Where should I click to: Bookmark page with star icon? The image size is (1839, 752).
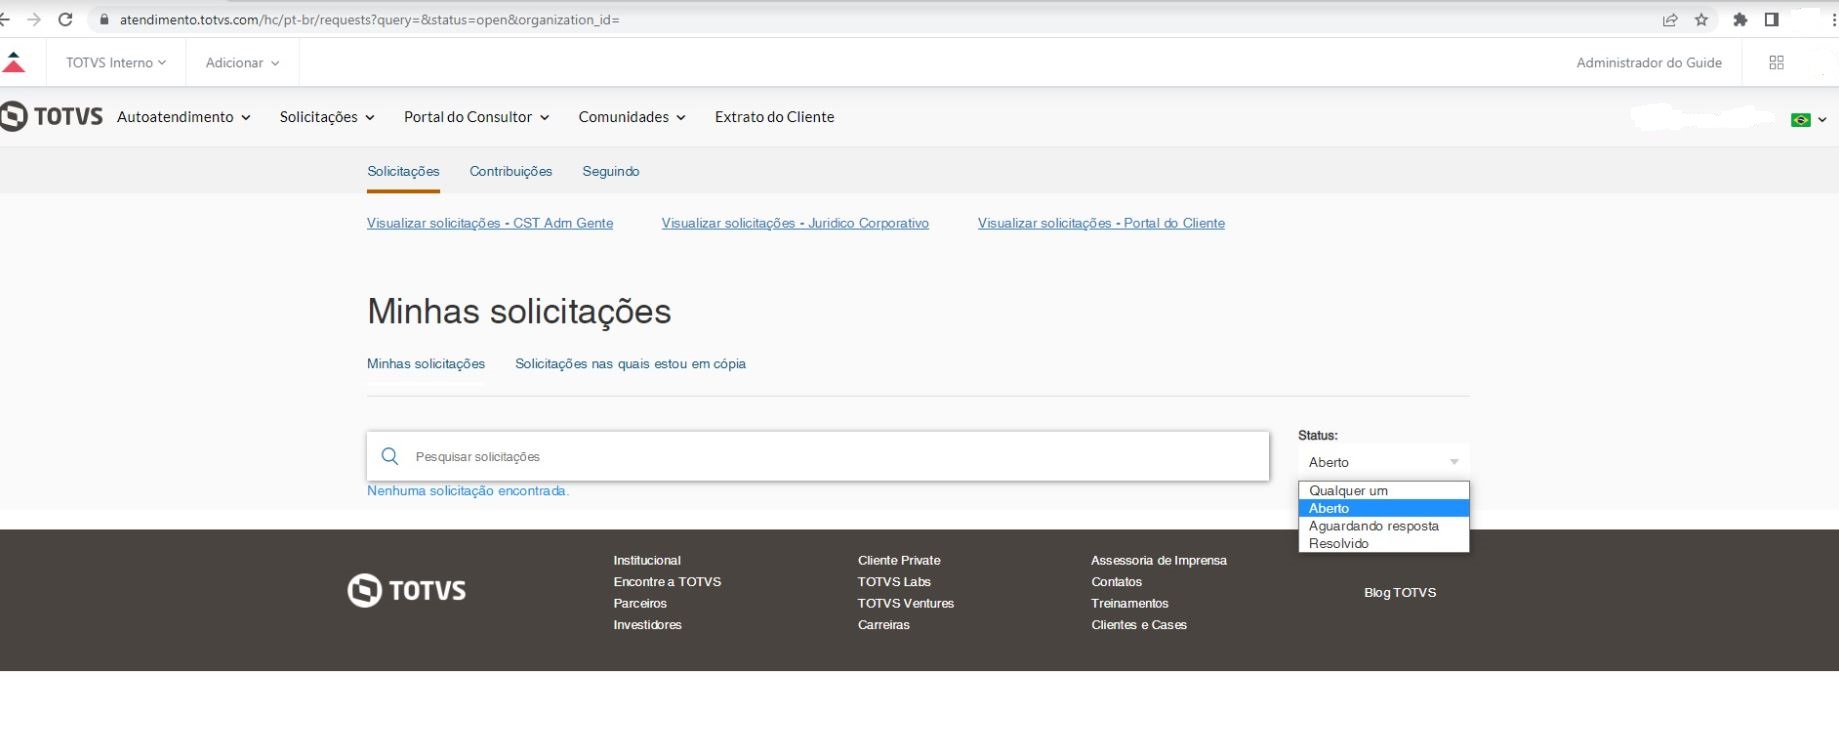1701,20
